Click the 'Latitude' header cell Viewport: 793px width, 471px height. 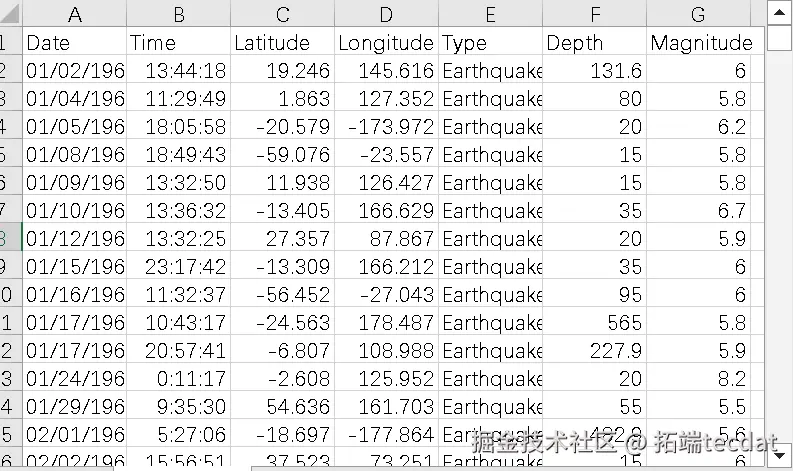click(283, 41)
